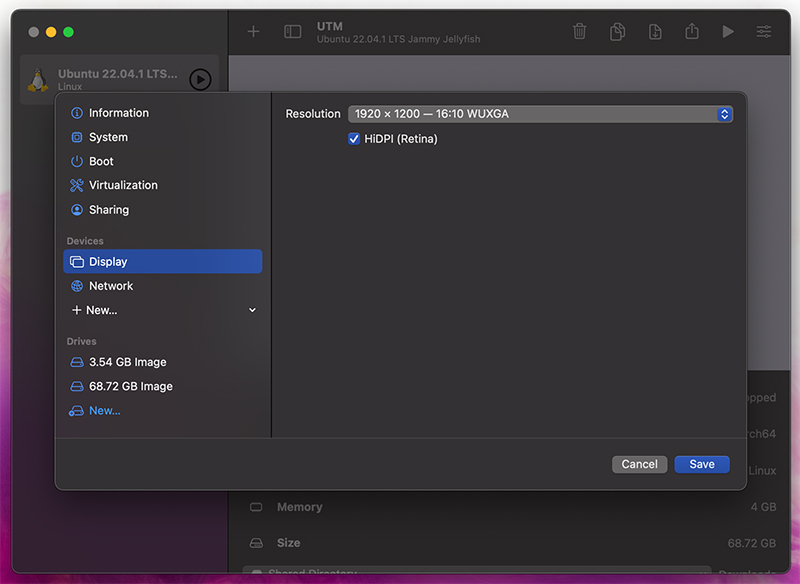The image size is (800, 584).
Task: Open the Virtualization settings section
Action: click(x=163, y=185)
